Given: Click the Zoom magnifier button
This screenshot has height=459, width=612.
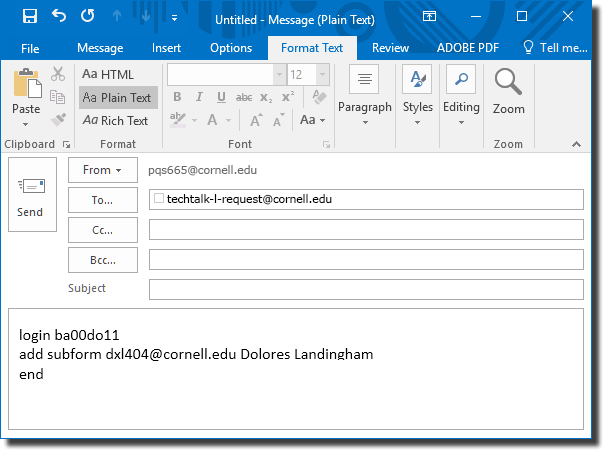Looking at the screenshot, I should [x=508, y=92].
